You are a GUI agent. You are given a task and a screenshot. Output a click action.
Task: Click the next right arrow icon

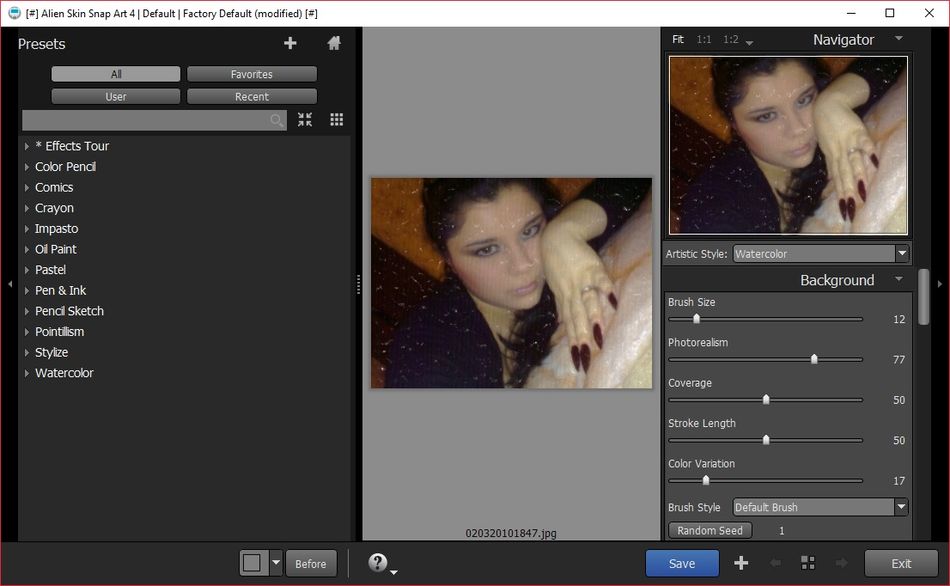(842, 563)
